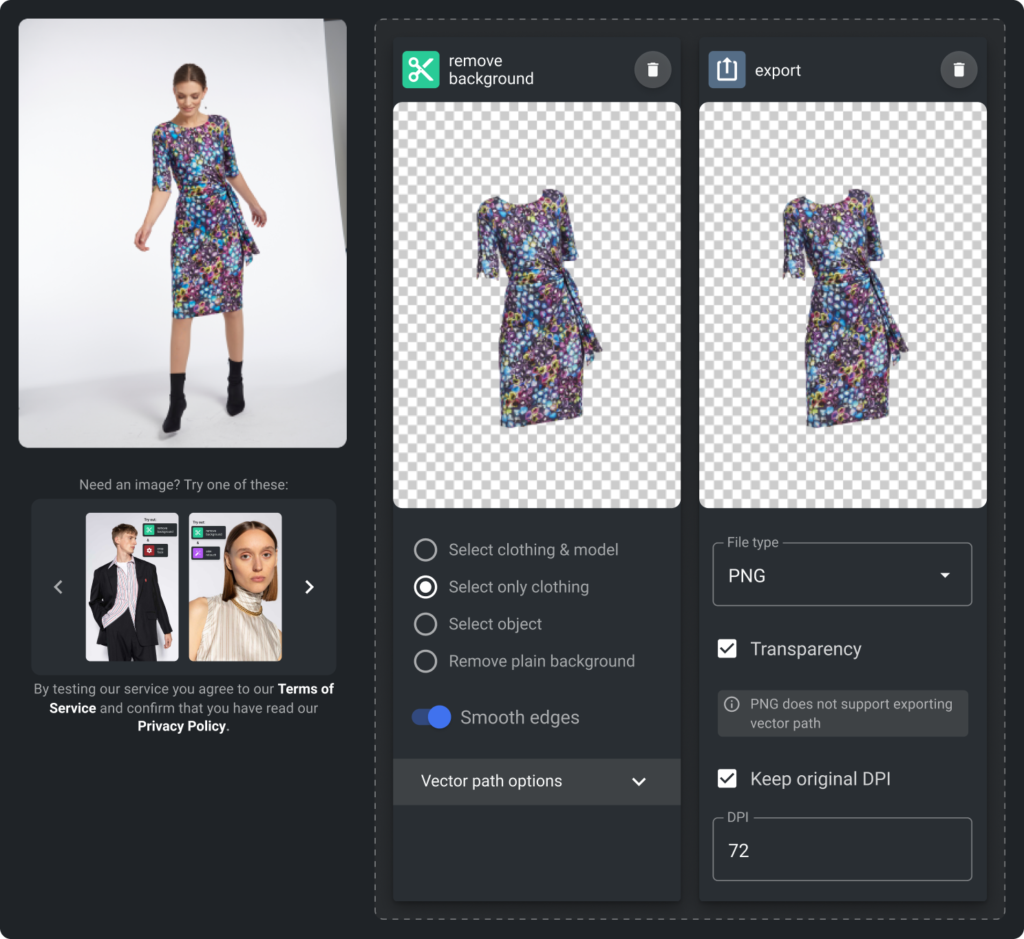Go to next sample images arrow
This screenshot has width=1024, height=939.
click(310, 587)
